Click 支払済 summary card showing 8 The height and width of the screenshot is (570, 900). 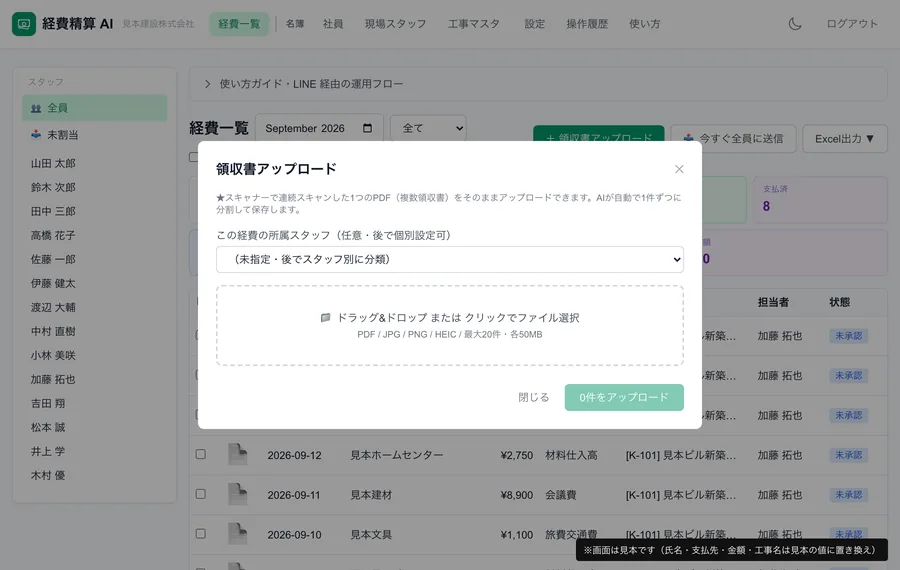pyautogui.click(x=820, y=199)
